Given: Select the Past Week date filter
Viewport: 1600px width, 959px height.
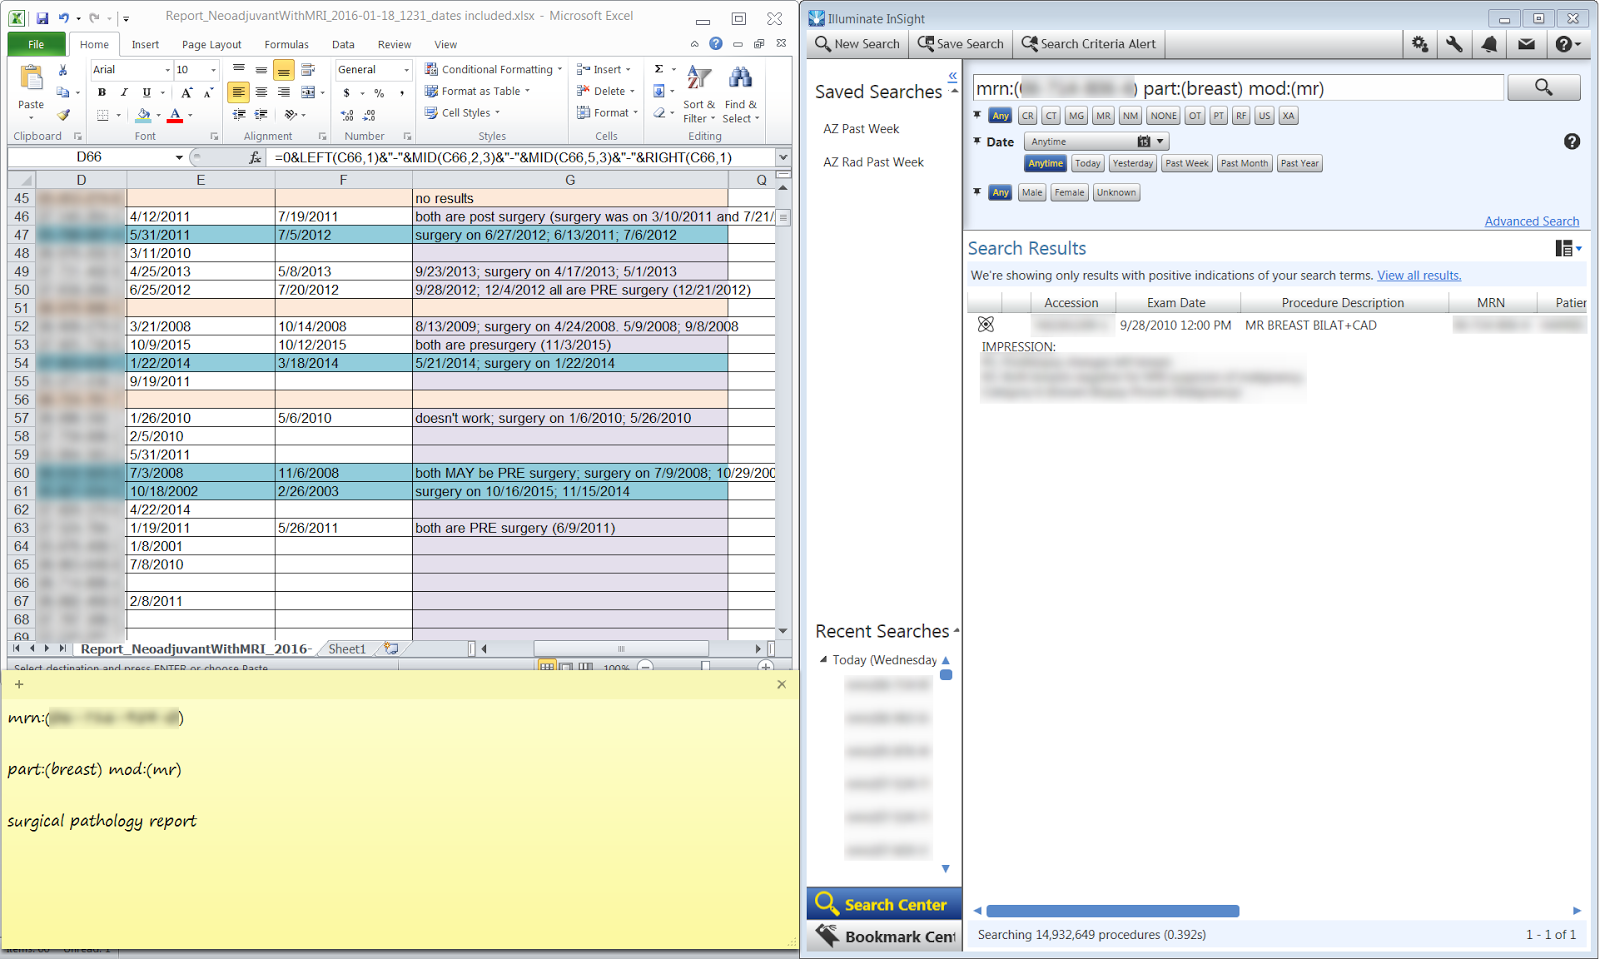Looking at the screenshot, I should (1187, 164).
